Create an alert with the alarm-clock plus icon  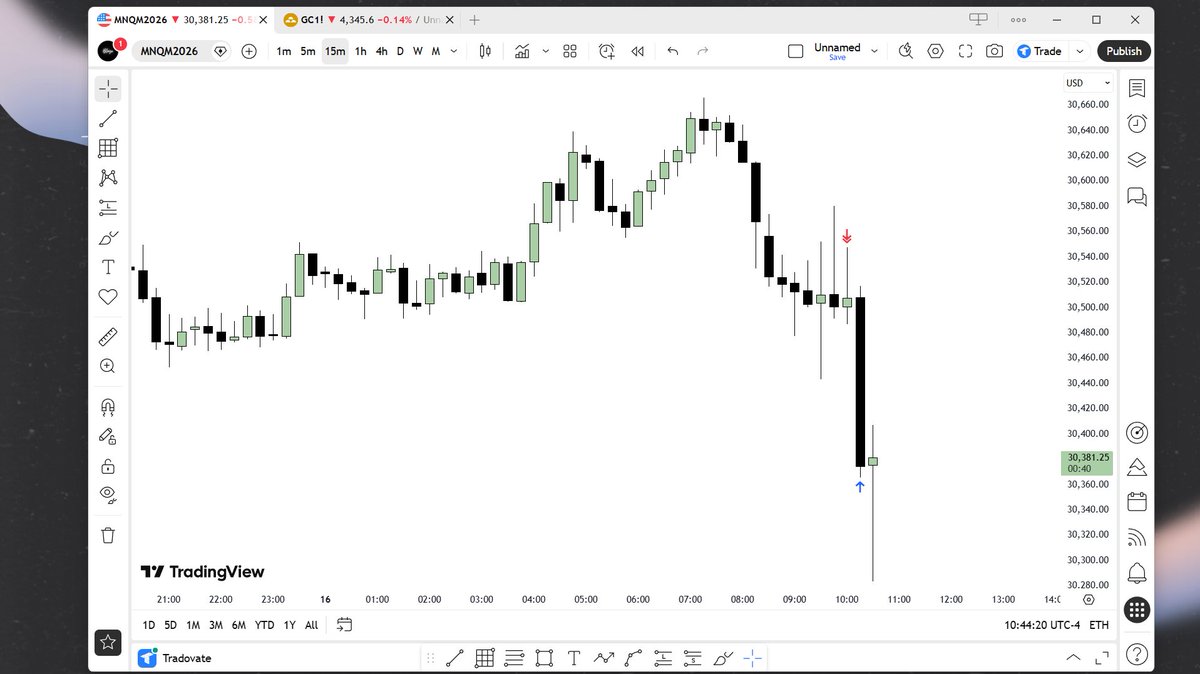coord(607,51)
